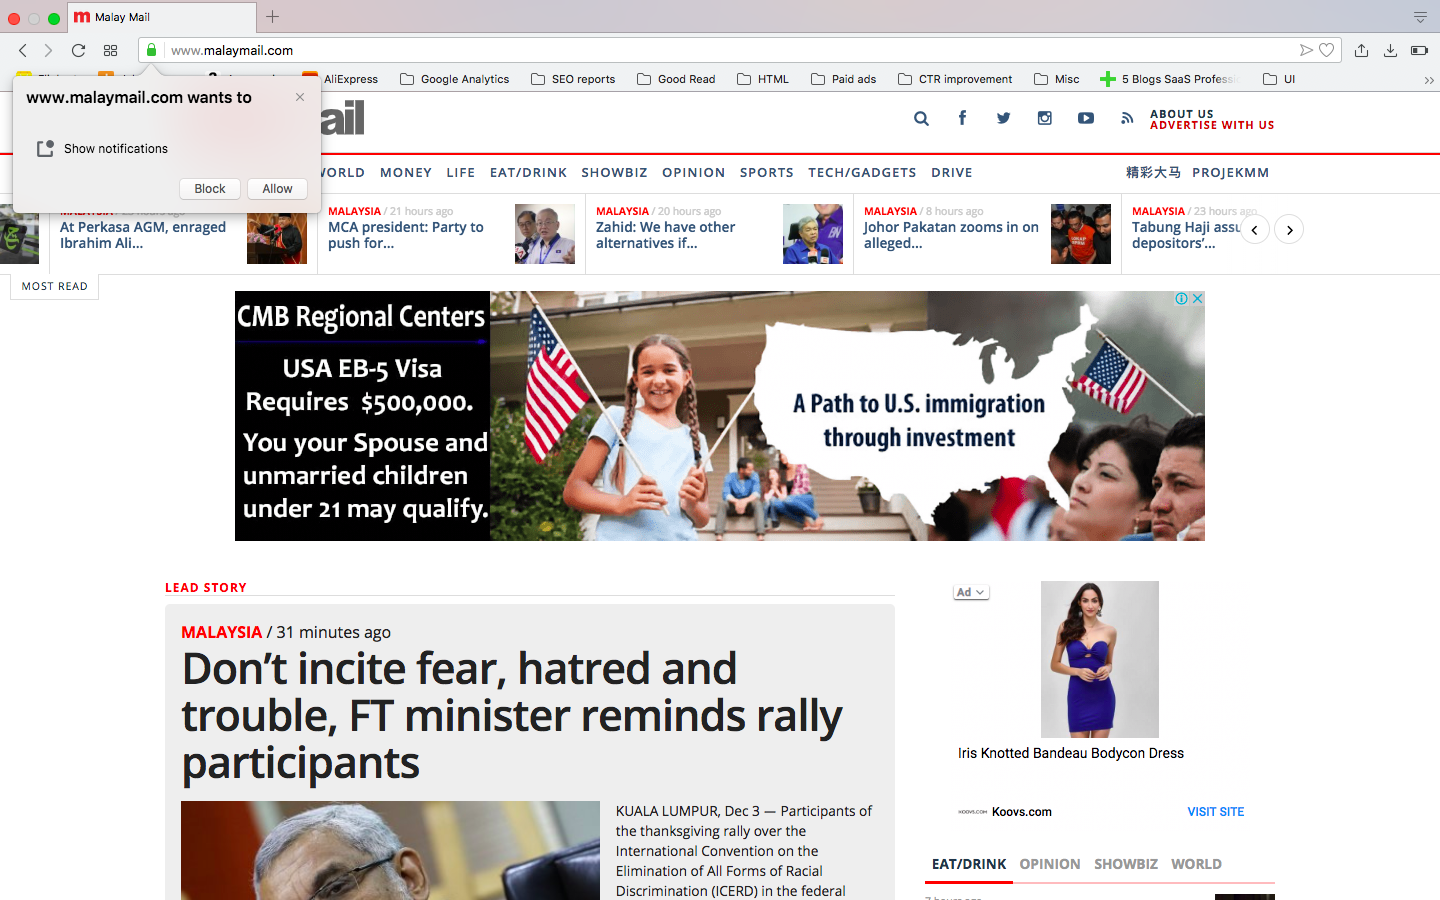Open the 'Don't incite fear' lead story headline
The width and height of the screenshot is (1440, 900).
pos(512,715)
